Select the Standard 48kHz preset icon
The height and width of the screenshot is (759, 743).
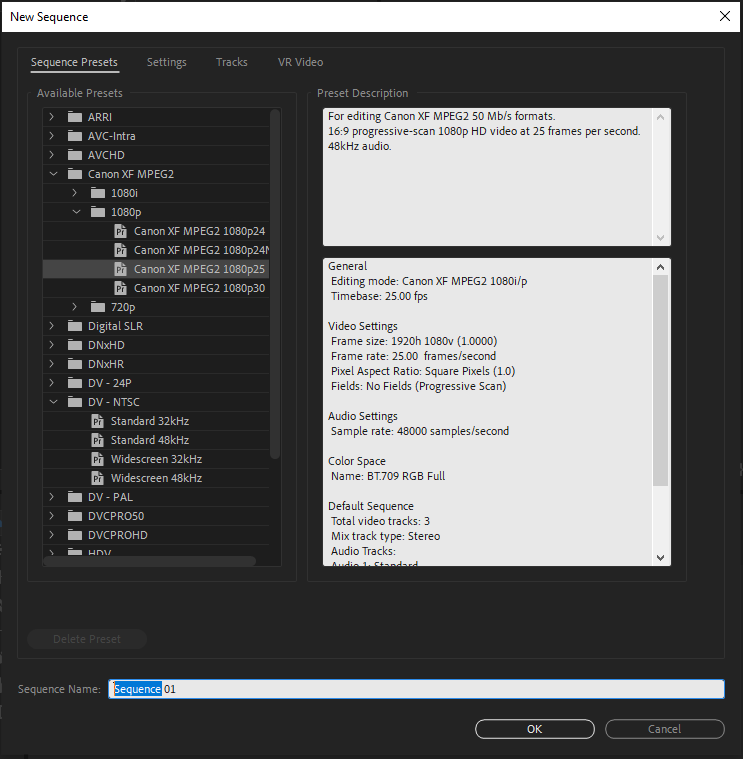tap(97, 440)
